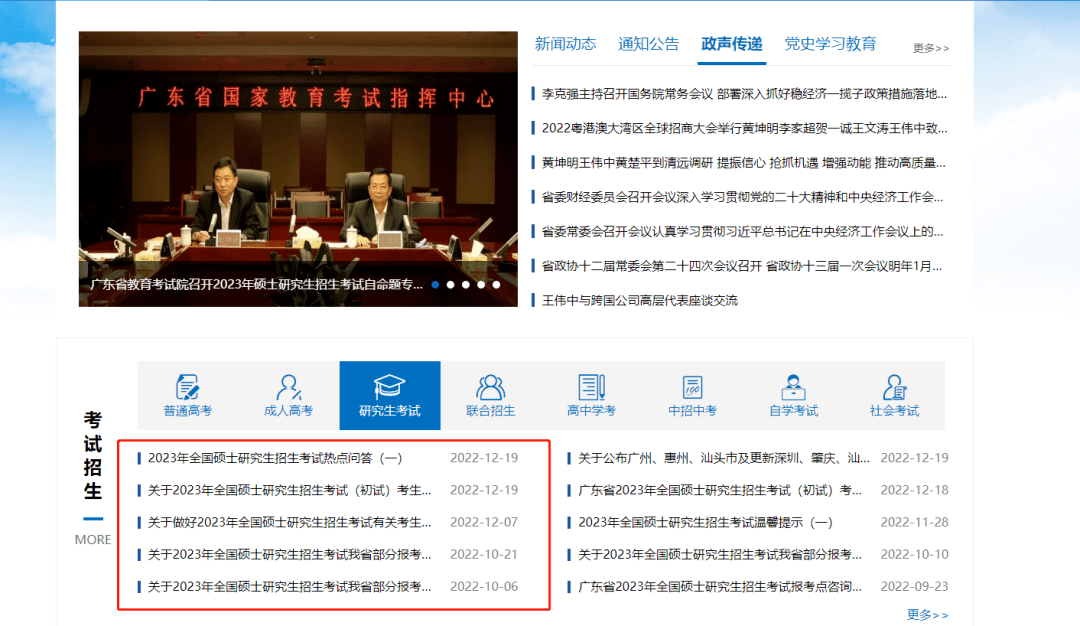
Task: Open article 省政协十二届常委会第二十四次会议
Action: point(742,266)
